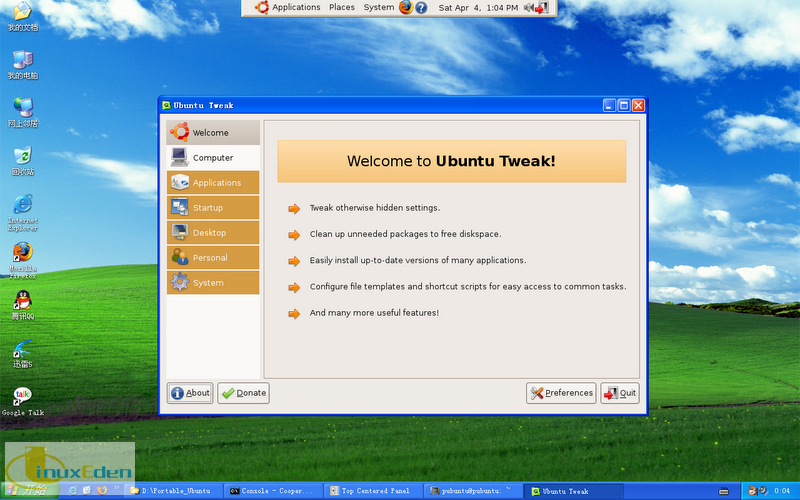Launch Firefox from the top panel
The width and height of the screenshot is (800, 500).
pyautogui.click(x=406, y=7)
